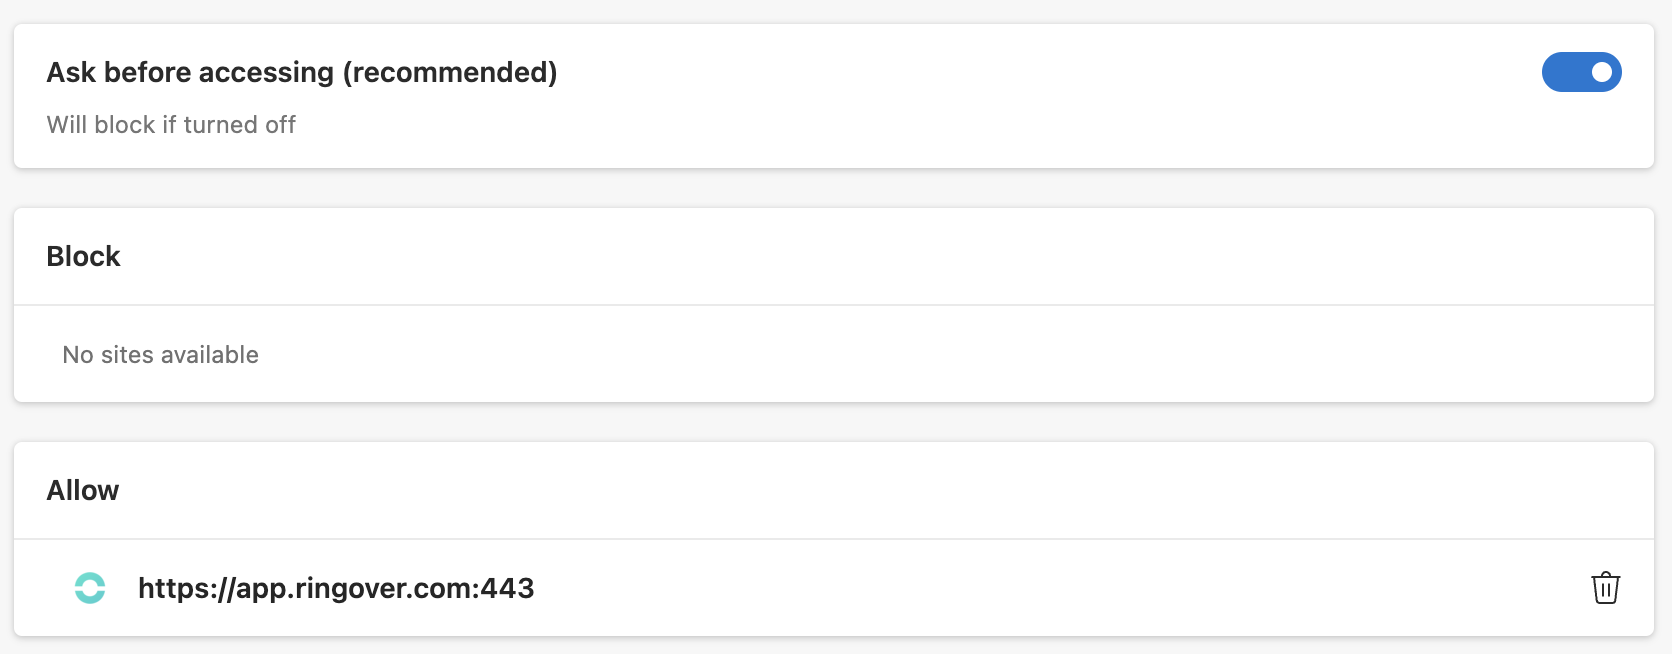The image size is (1672, 654).
Task: Click the "https://" prefix of the Ringover URL
Action: 187,588
